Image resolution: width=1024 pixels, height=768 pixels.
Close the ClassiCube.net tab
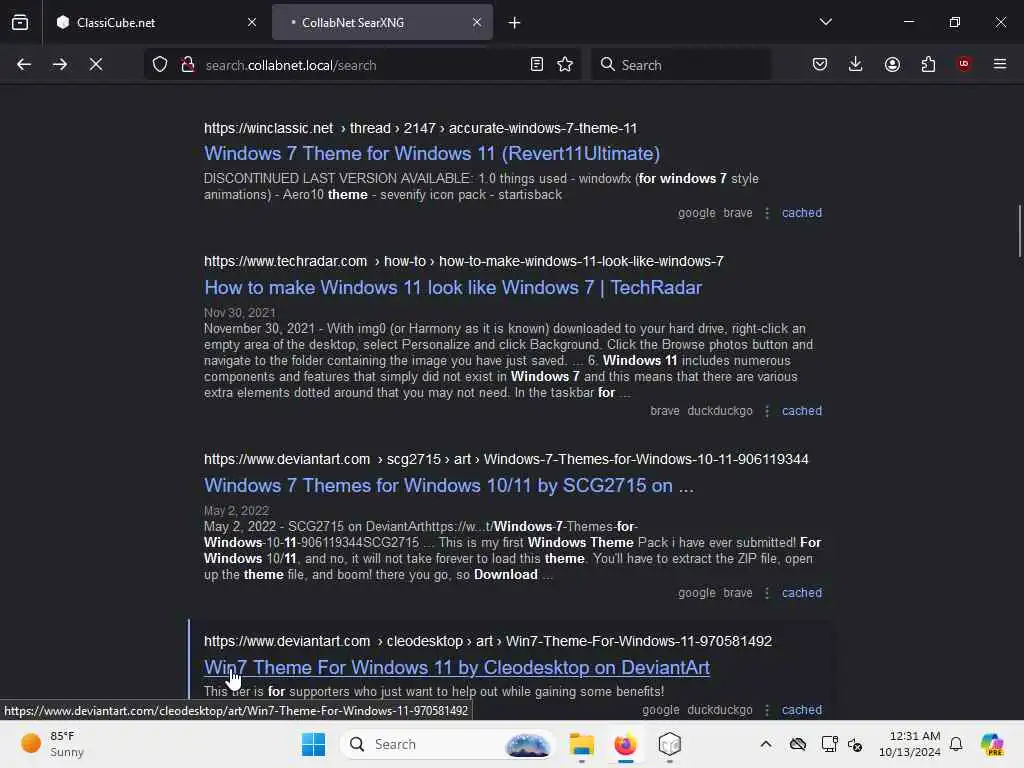[x=251, y=22]
